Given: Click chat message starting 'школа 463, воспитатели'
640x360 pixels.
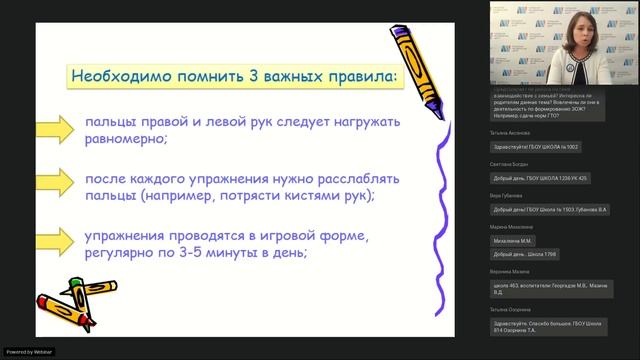Looking at the screenshot, I should pos(551,289).
